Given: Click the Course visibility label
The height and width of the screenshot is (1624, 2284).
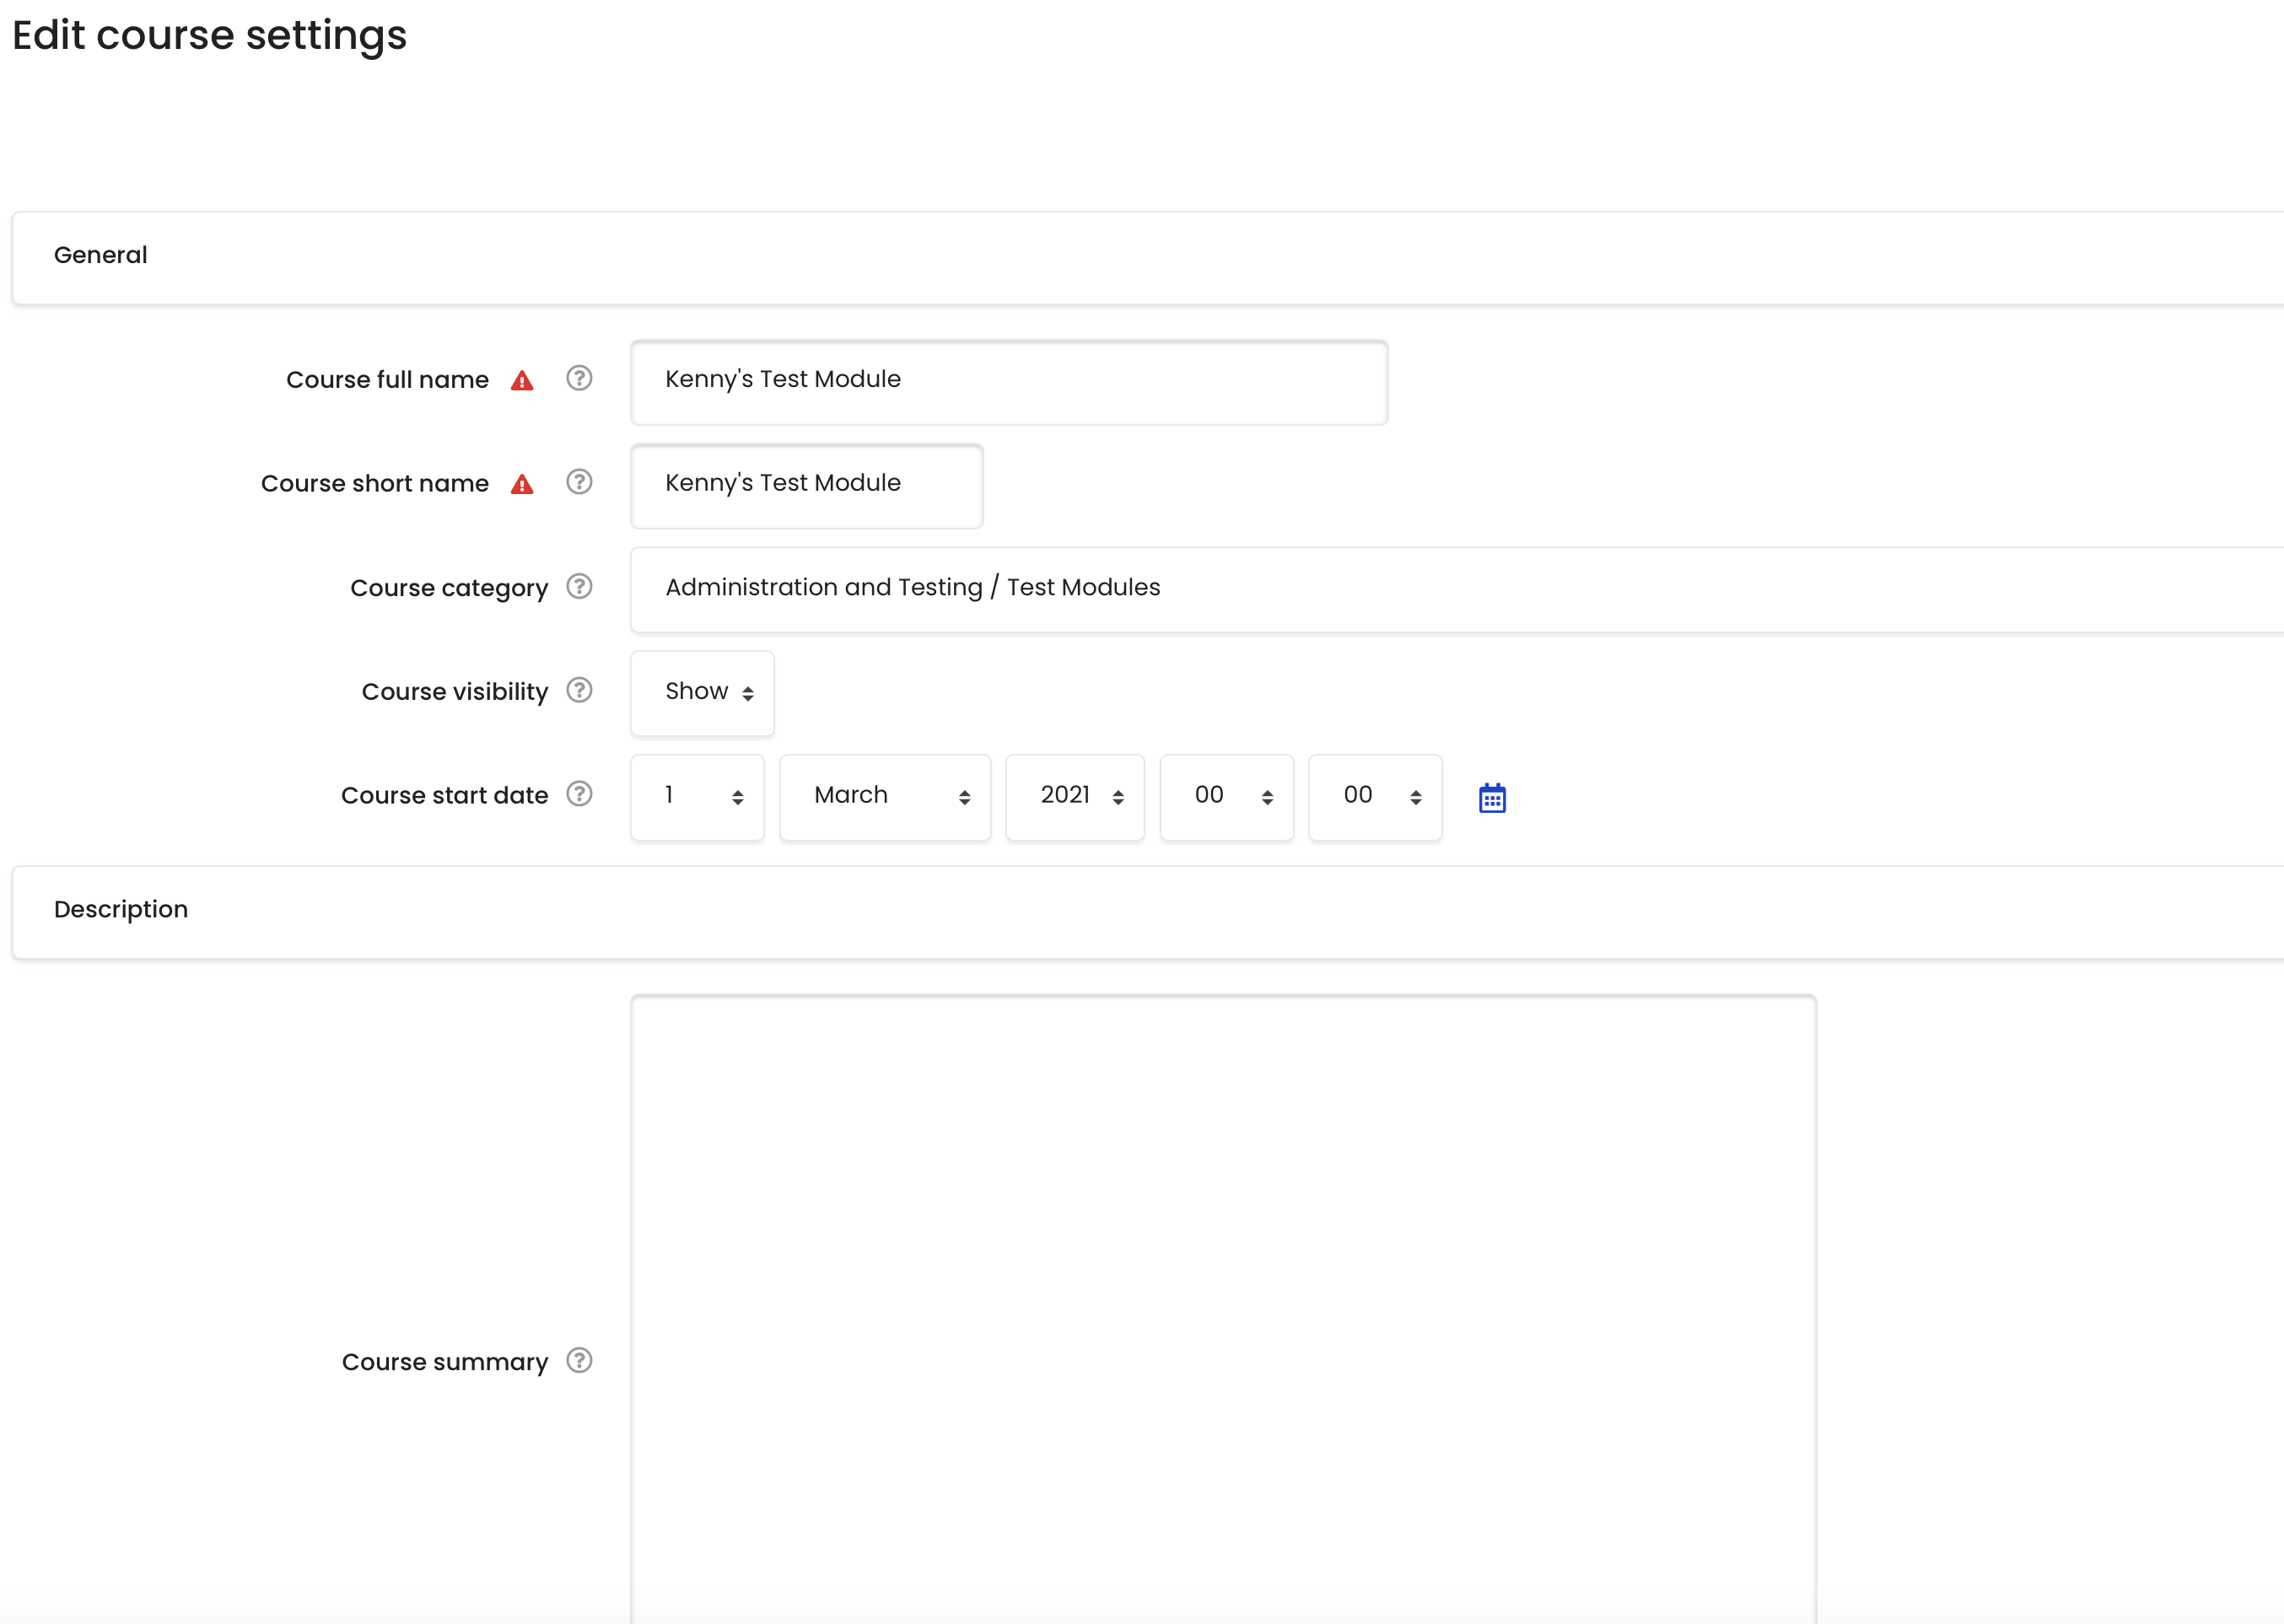Looking at the screenshot, I should click(x=455, y=692).
